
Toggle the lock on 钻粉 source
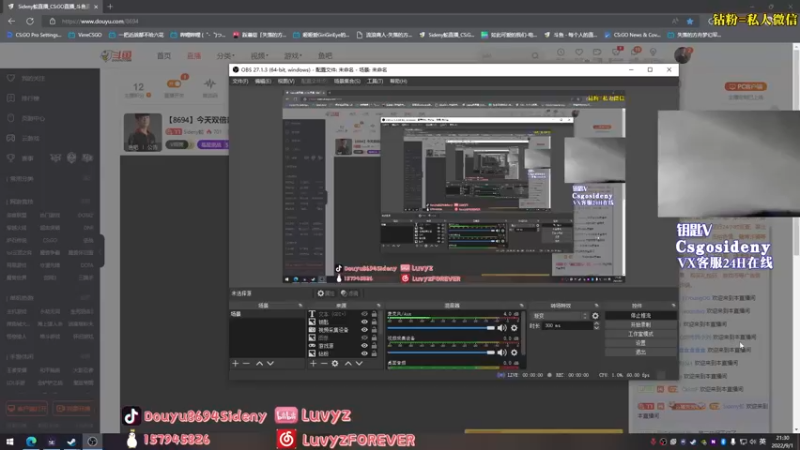[x=374, y=354]
